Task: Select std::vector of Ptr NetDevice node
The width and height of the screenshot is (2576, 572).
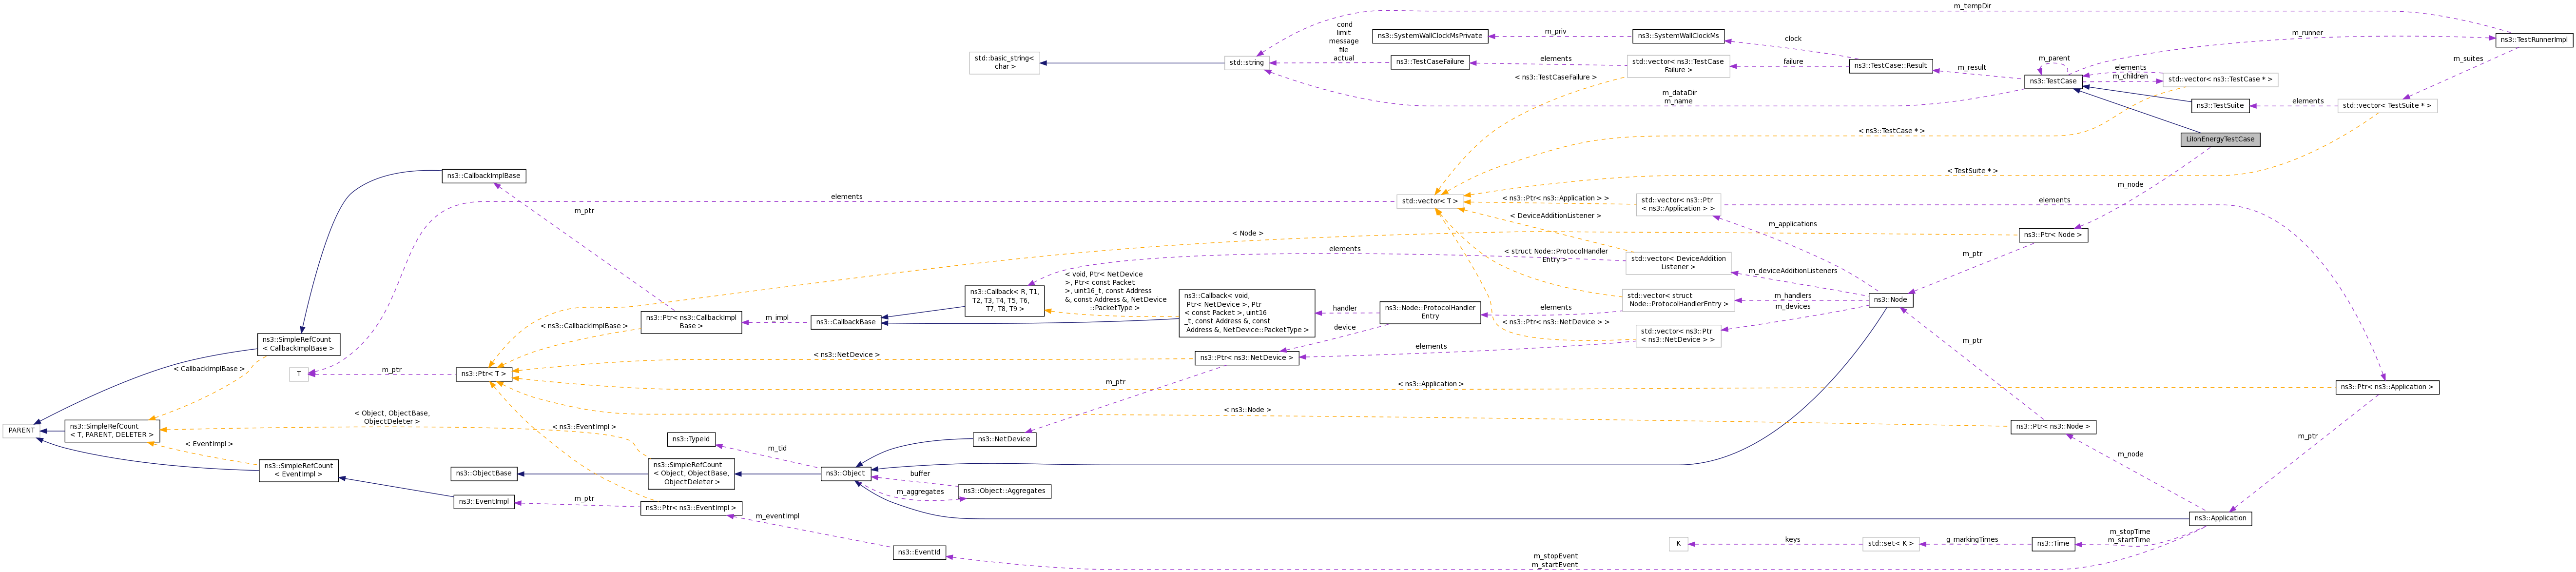Action: [x=1678, y=336]
